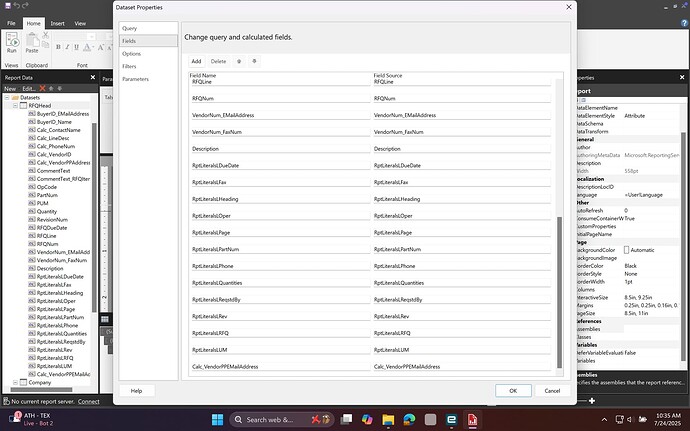
Task: Click the BackgroundColor Automatic swatch
Action: [x=626, y=250]
